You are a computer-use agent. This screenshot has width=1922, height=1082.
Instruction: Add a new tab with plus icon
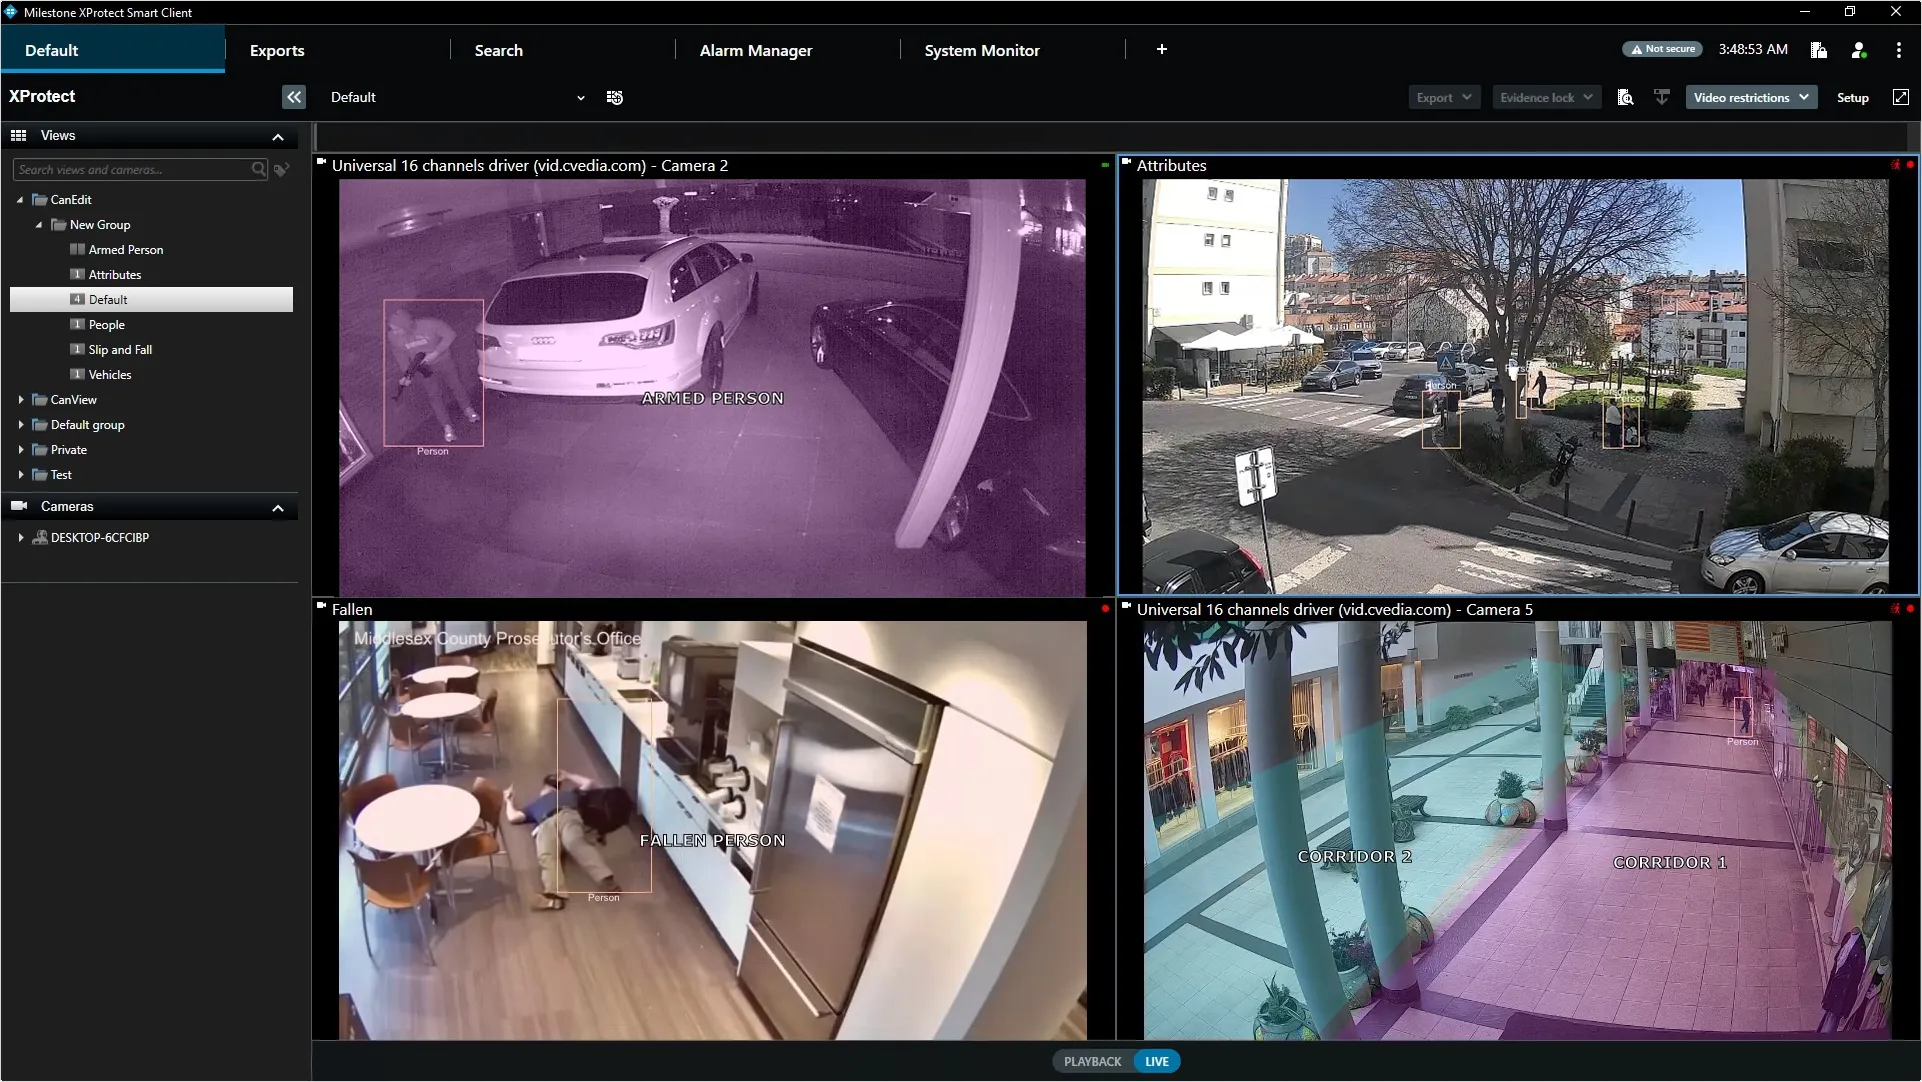(1161, 49)
